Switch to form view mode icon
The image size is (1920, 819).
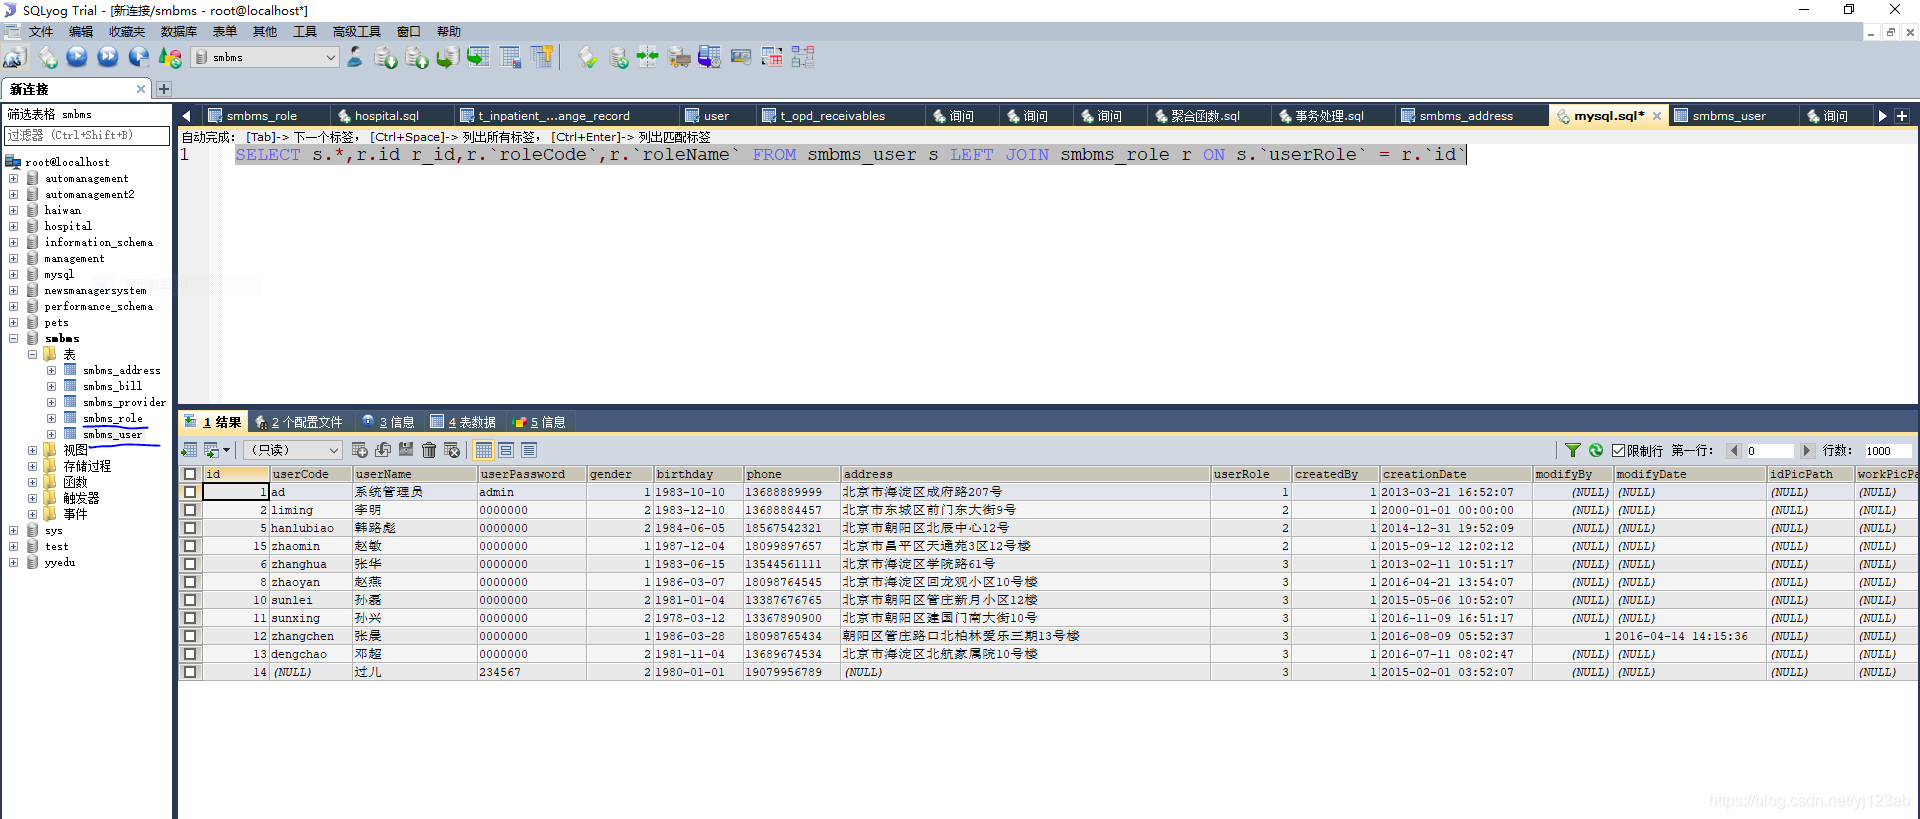(506, 450)
